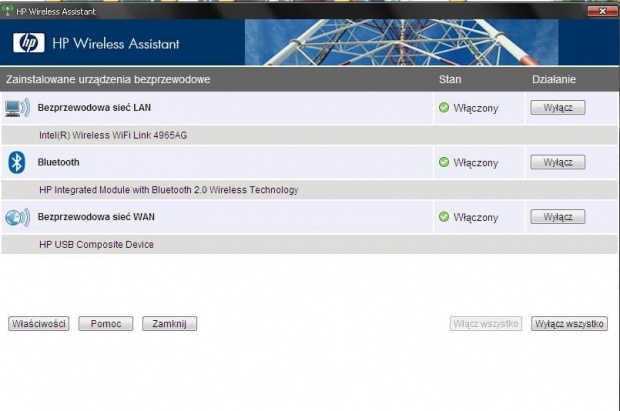
Task: Click the HP logo in banner
Action: [28, 43]
